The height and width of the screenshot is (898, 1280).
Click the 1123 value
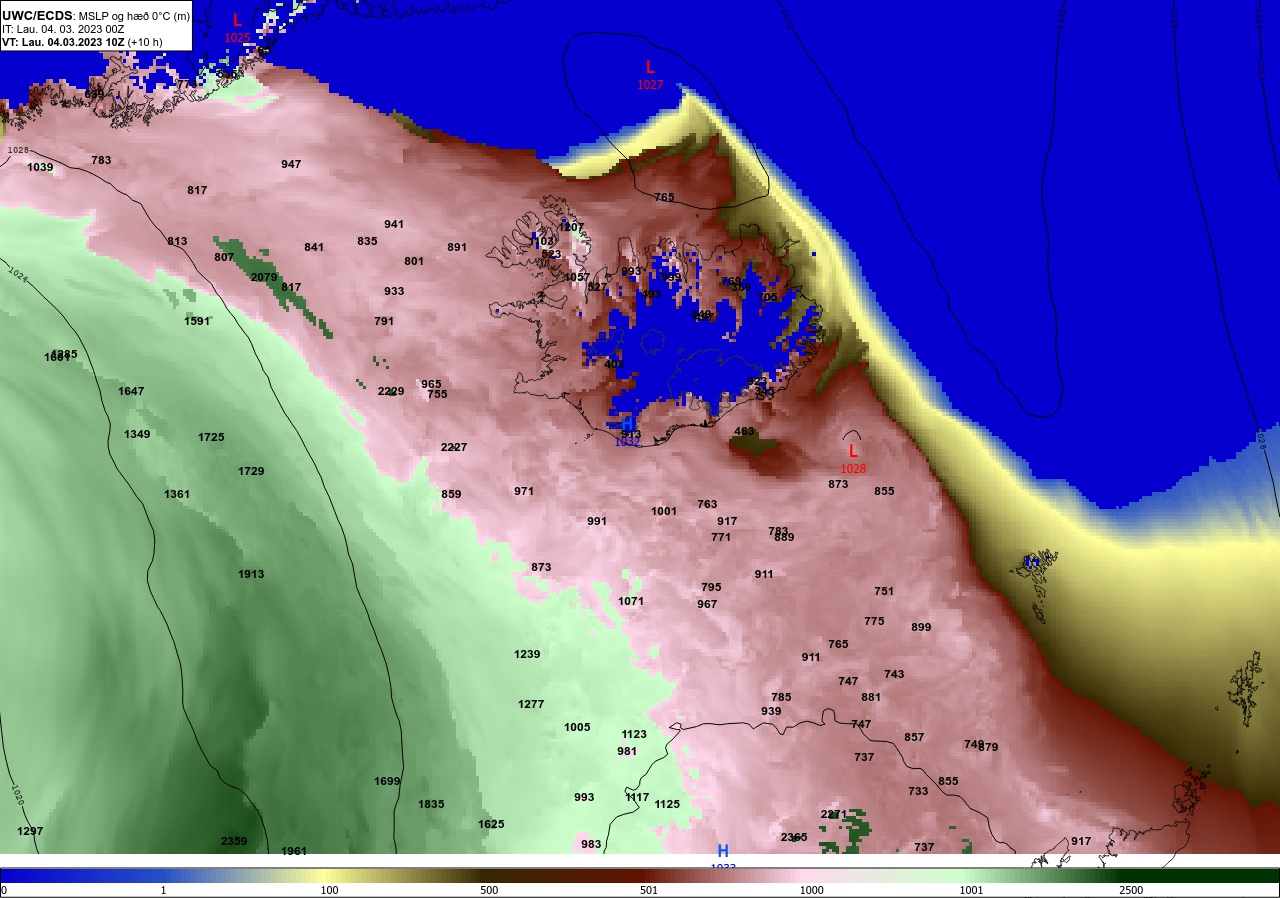pos(634,734)
